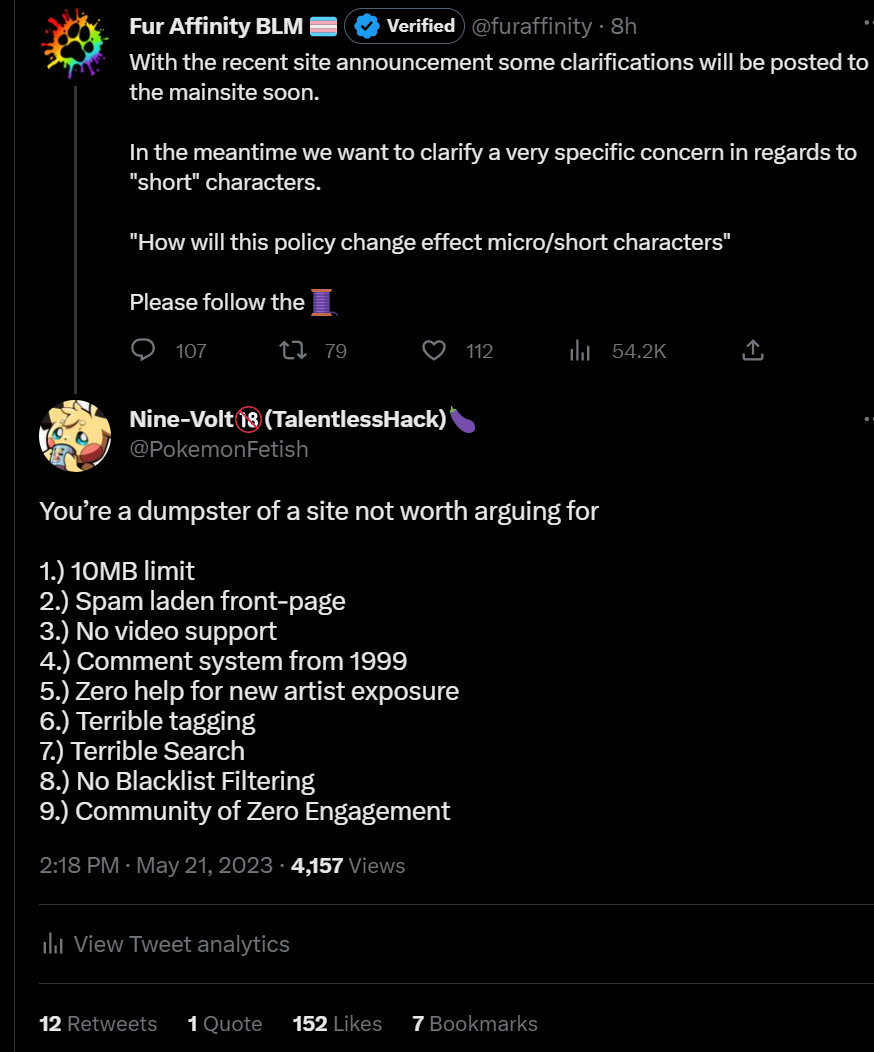Open Nine-Volt's profile picture
The height and width of the screenshot is (1052, 874).
click(x=76, y=434)
